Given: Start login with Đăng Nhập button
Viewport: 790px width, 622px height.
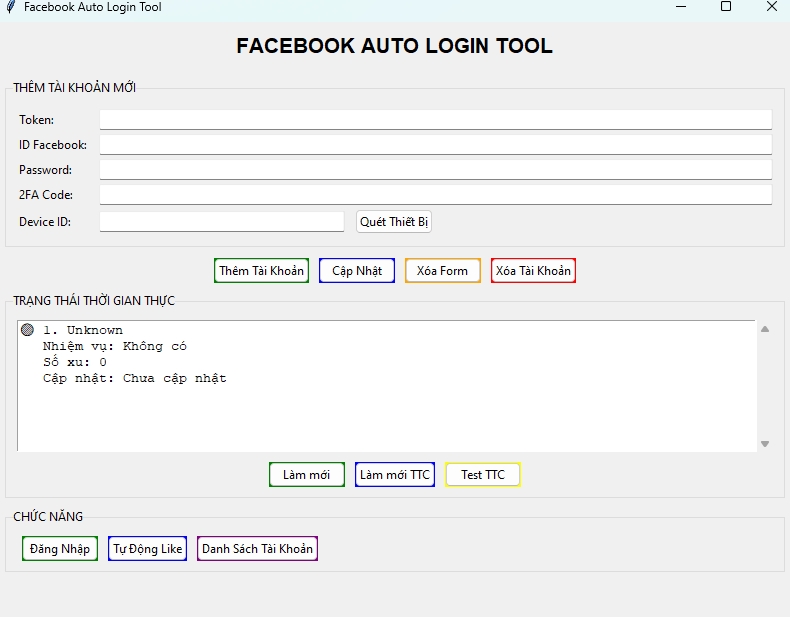Looking at the screenshot, I should (x=59, y=548).
